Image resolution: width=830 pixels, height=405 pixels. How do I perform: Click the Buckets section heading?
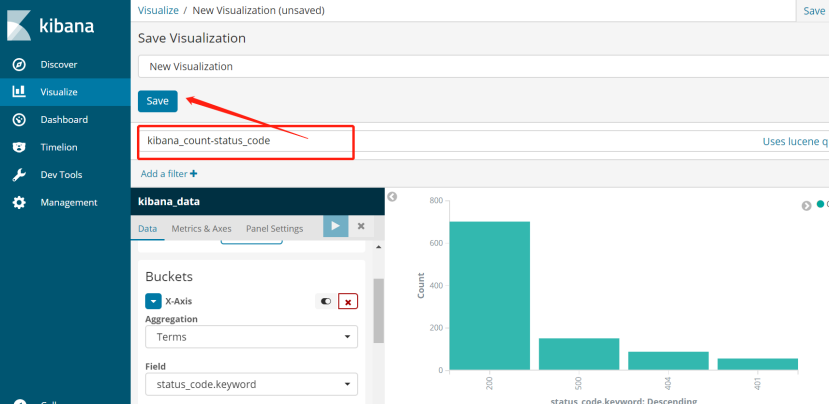[169, 276]
